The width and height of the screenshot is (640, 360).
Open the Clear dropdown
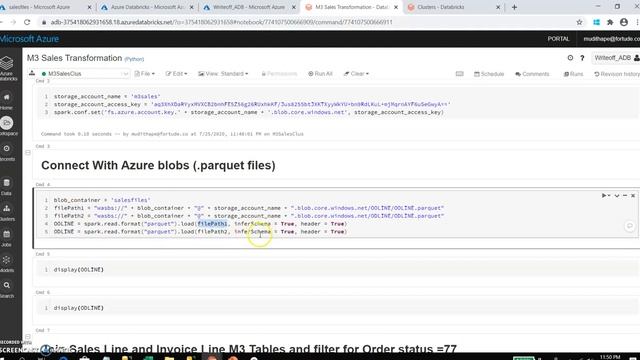(x=356, y=74)
